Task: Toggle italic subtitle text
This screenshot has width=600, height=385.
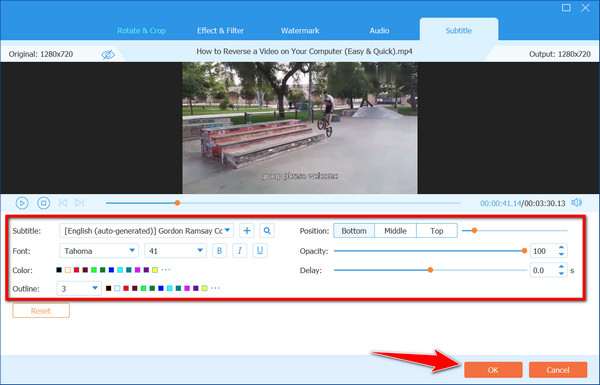Action: (240, 251)
